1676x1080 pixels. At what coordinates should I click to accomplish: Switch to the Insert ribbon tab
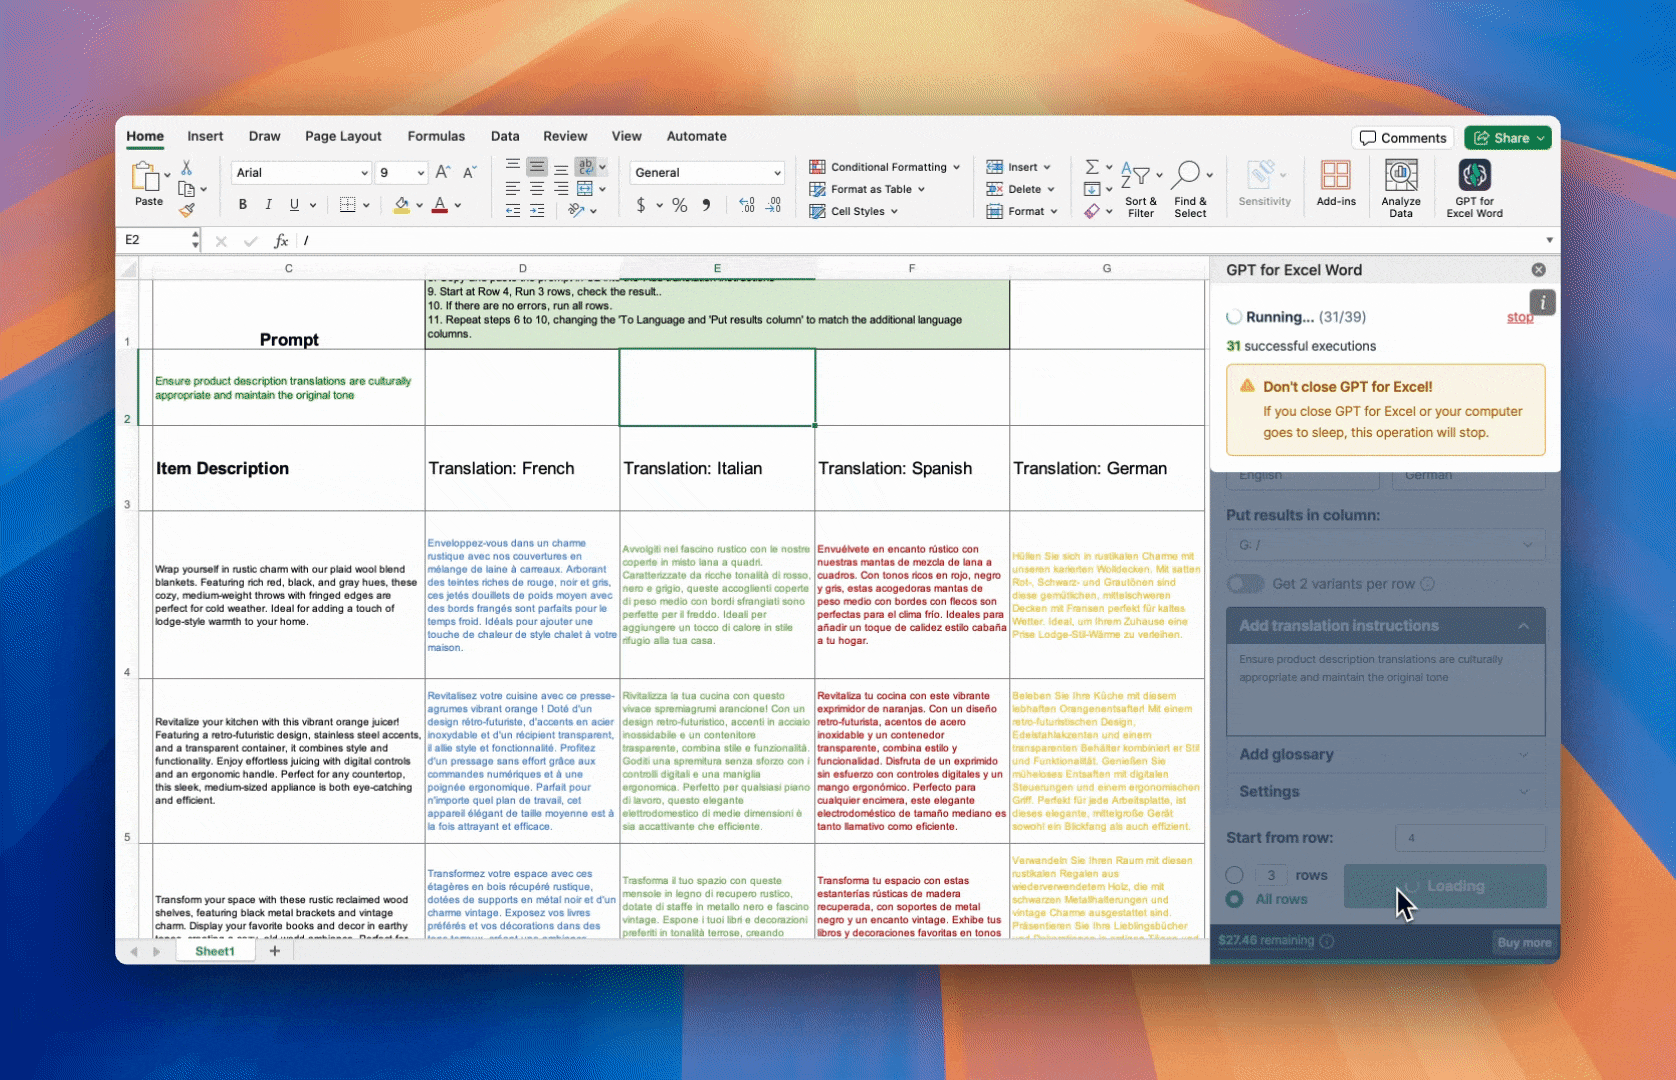click(x=205, y=136)
